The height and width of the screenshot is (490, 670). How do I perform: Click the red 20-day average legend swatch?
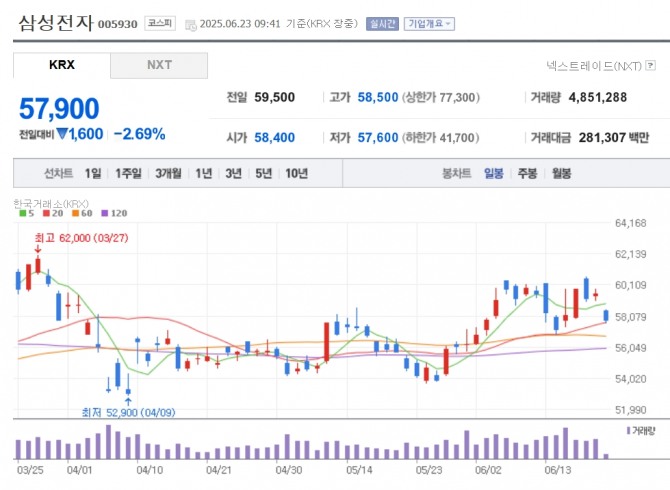tap(47, 213)
